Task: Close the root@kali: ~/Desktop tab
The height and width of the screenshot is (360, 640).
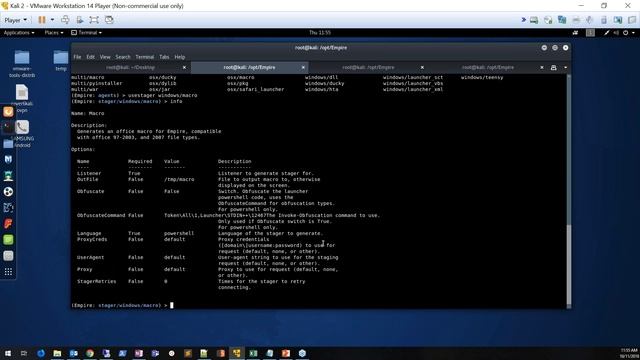Action: pyautogui.click(x=184, y=67)
